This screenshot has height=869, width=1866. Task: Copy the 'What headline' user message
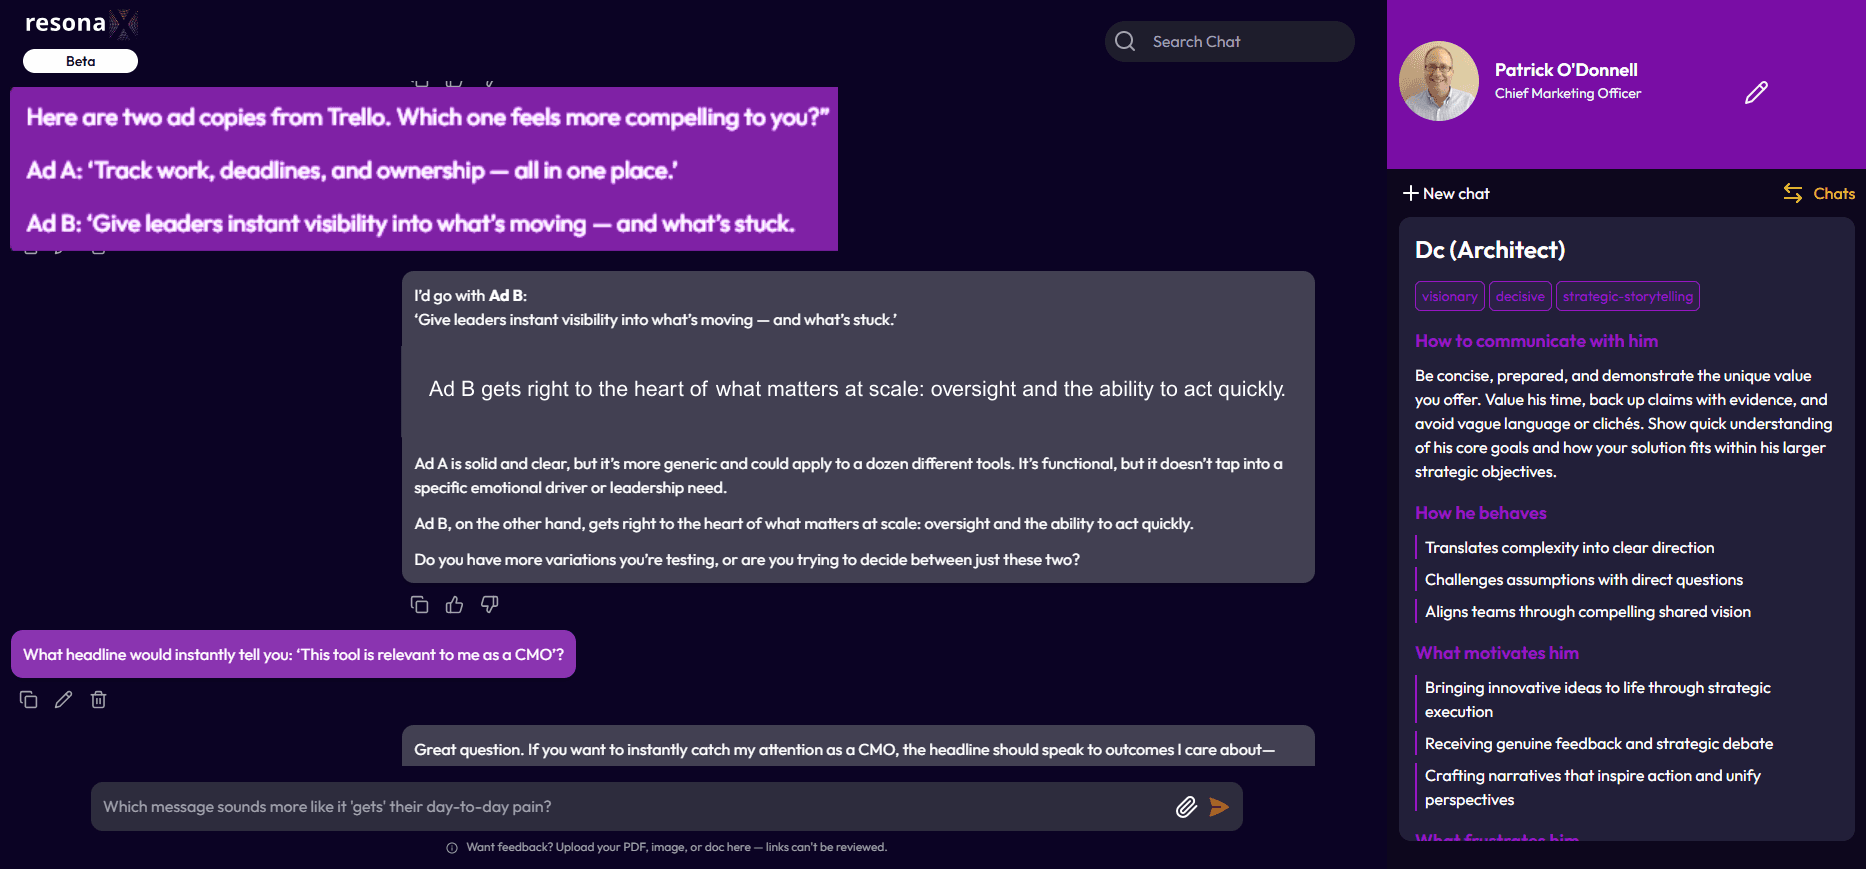29,699
